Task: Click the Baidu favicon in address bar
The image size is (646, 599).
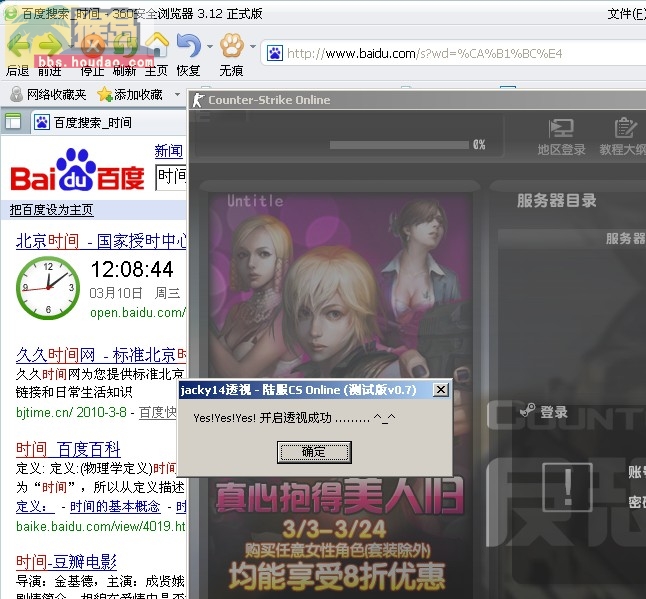Action: tap(275, 53)
